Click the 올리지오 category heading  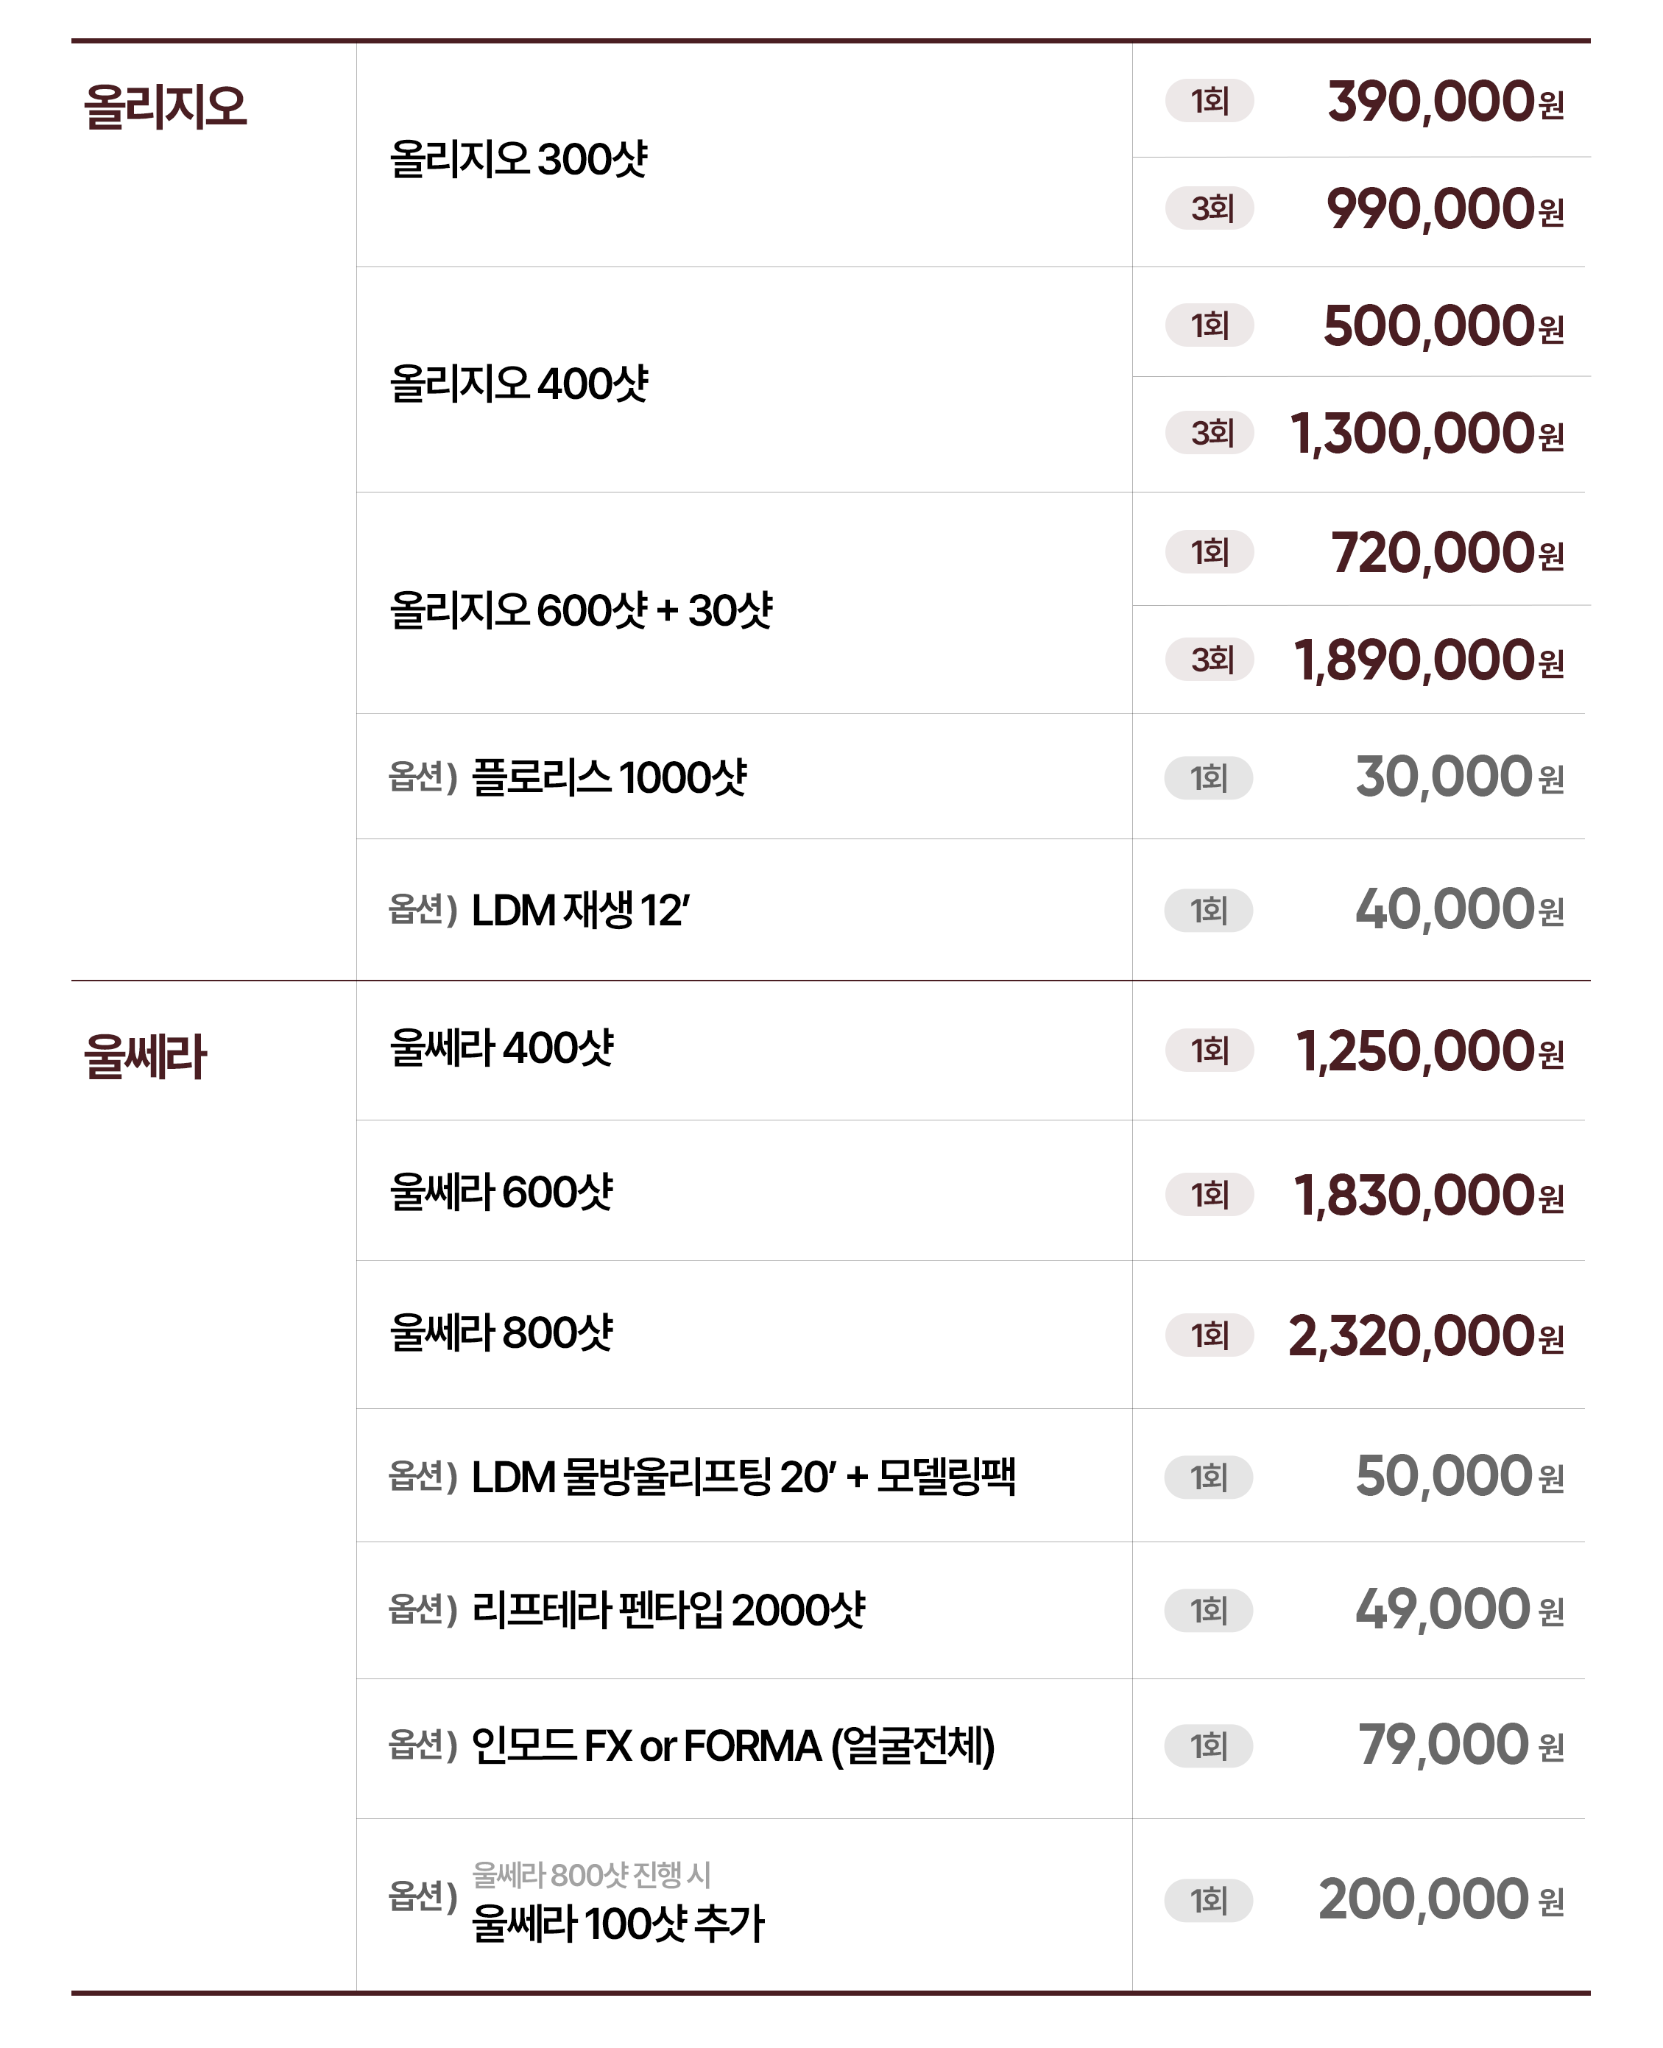coord(165,107)
